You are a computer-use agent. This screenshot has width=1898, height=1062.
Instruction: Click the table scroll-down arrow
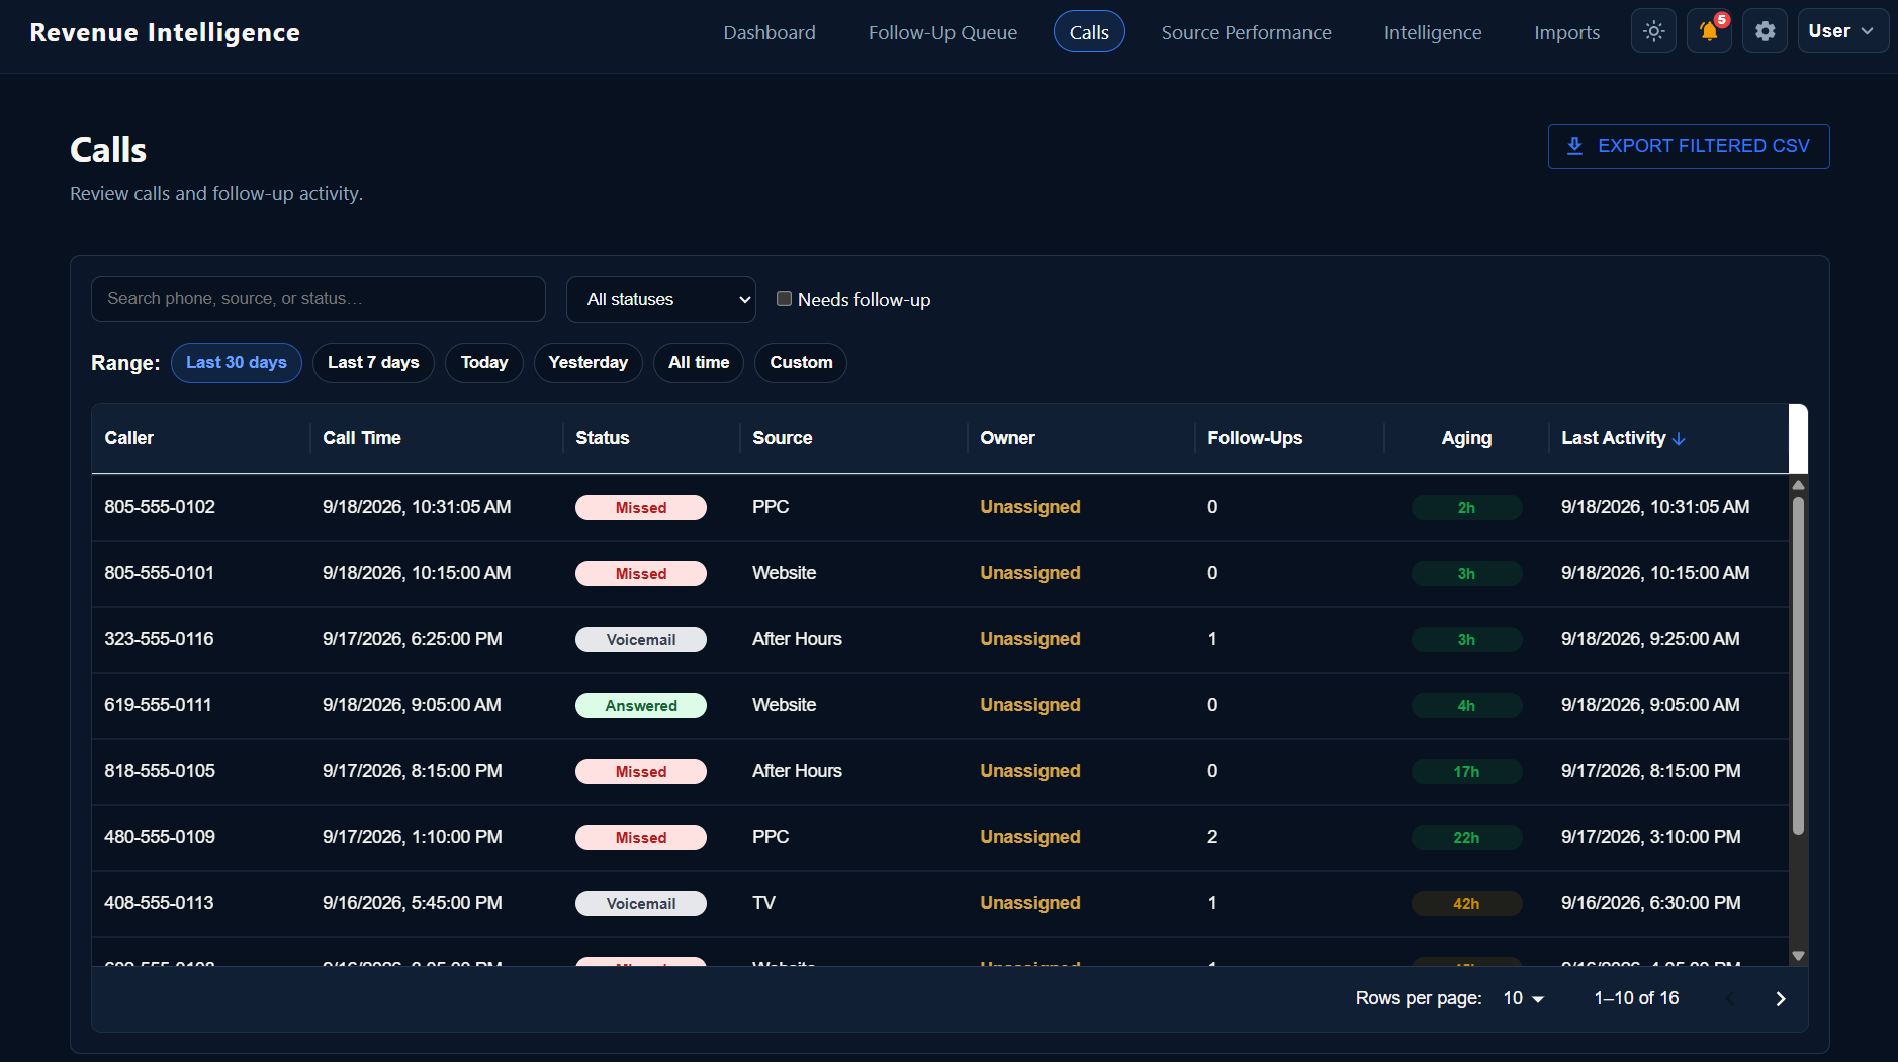click(x=1798, y=956)
